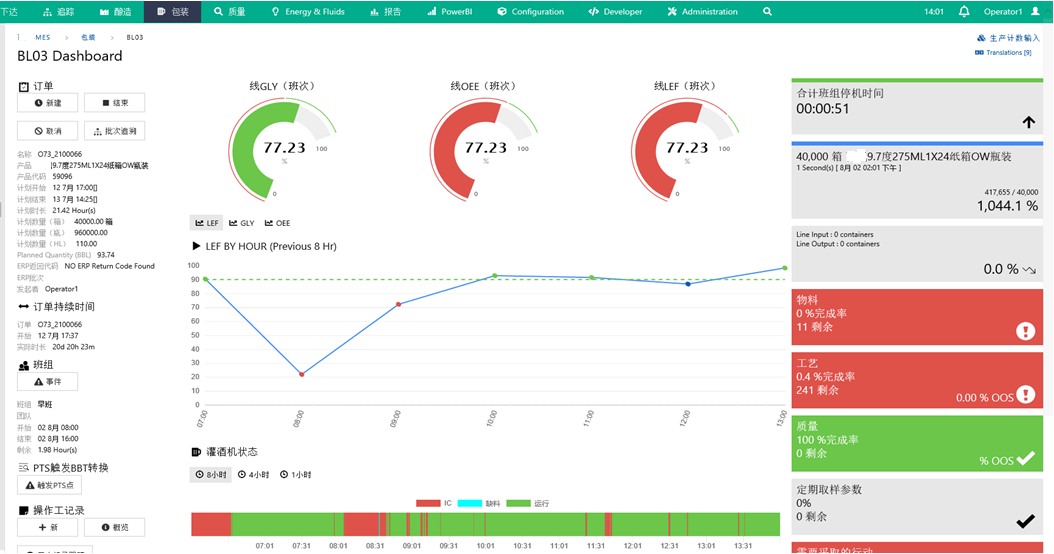This screenshot has height=554, width=1054.
Task: Collapse the LEF BY HOUR chart section
Action: pyautogui.click(x=196, y=245)
